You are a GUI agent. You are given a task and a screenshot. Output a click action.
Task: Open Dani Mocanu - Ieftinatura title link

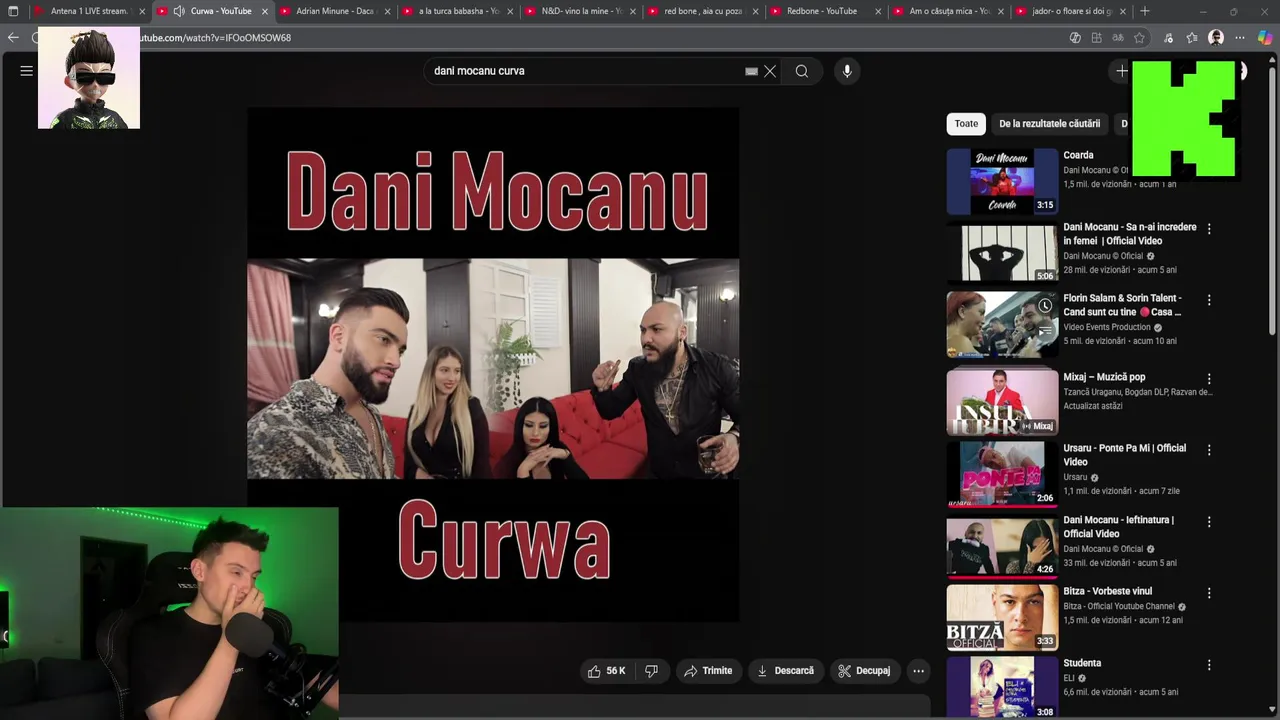point(1118,527)
